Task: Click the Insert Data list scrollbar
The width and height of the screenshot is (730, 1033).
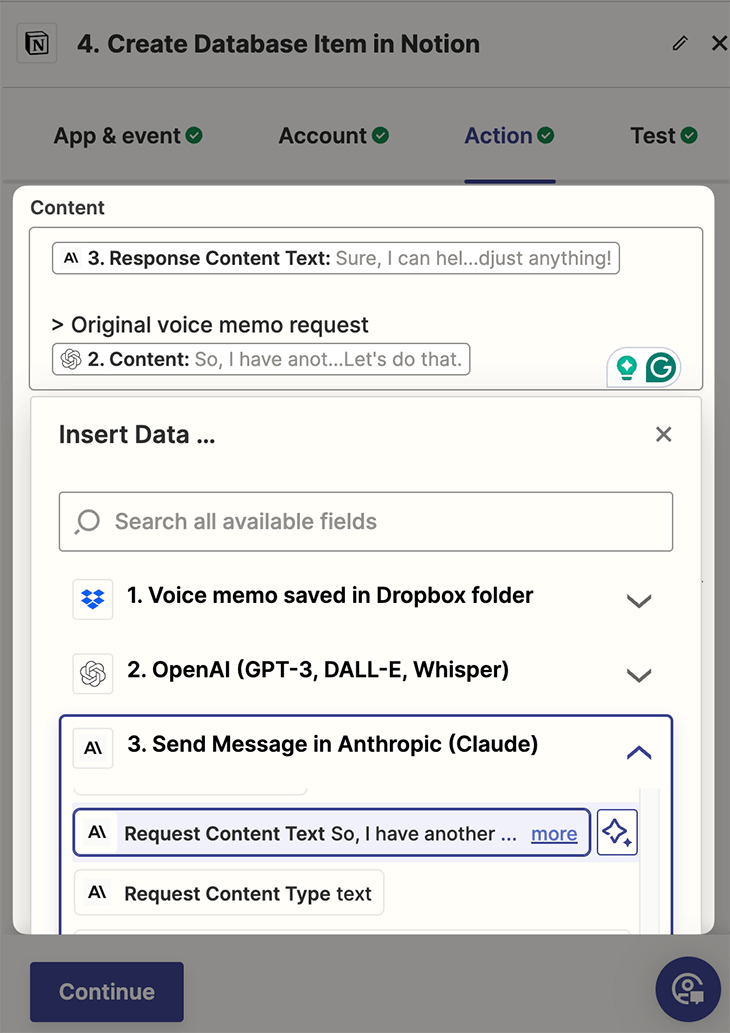Action: click(x=650, y=860)
